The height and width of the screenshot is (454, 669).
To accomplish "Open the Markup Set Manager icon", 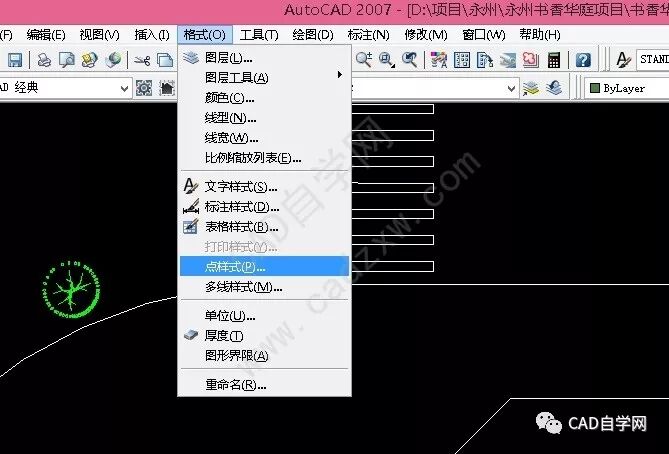I will coord(530,60).
